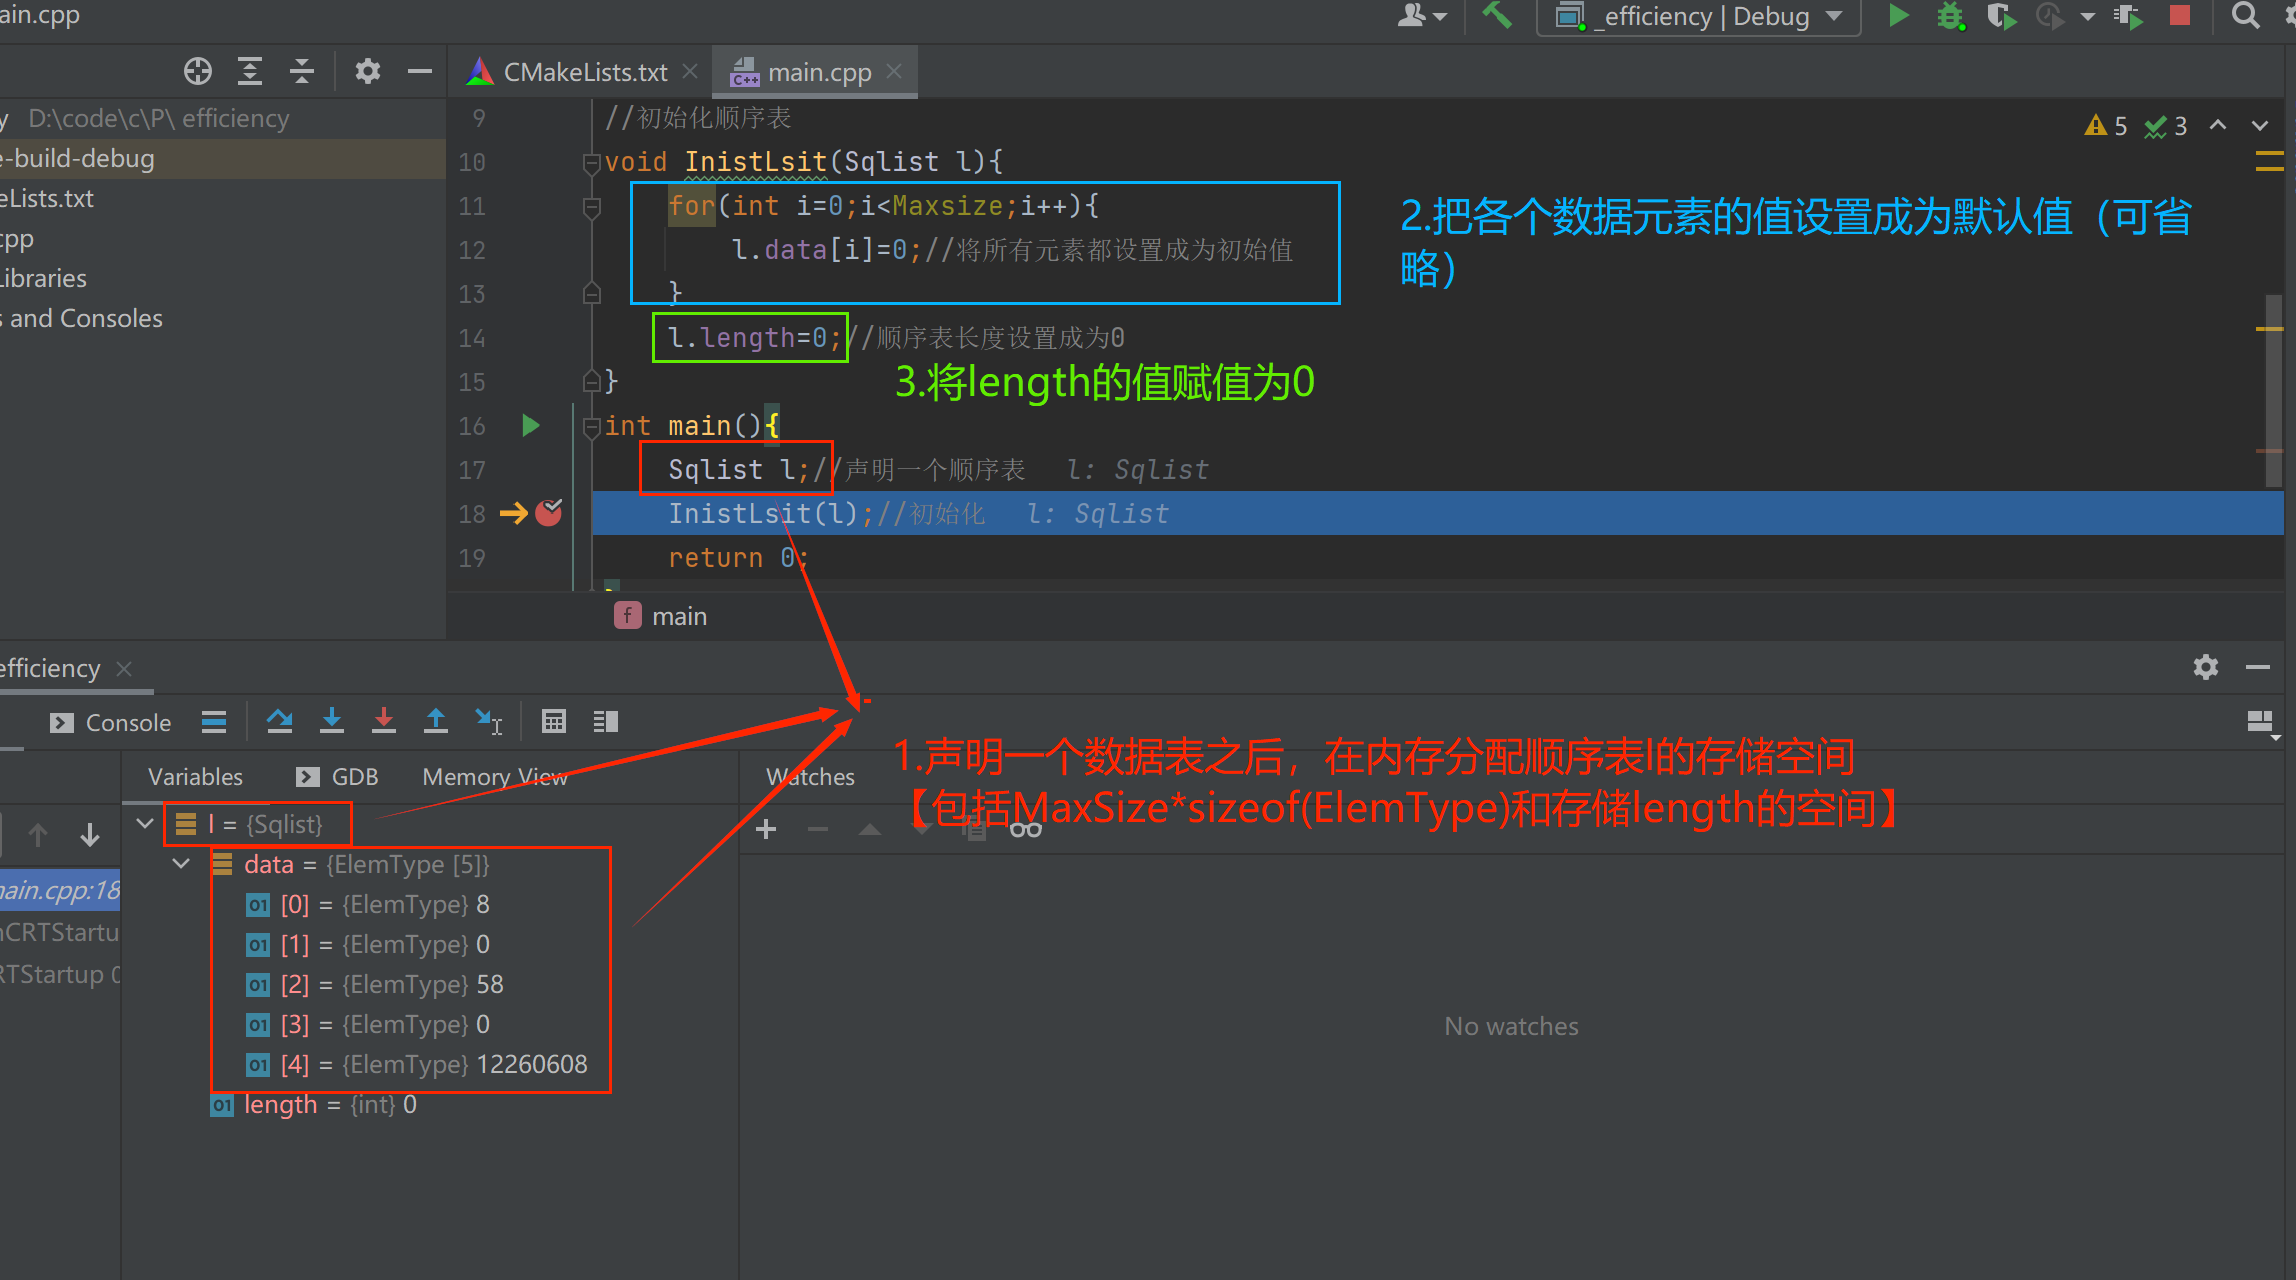2296x1280 pixels.
Task: Open the efficiency | Debug configuration dropdown
Action: point(1700,17)
